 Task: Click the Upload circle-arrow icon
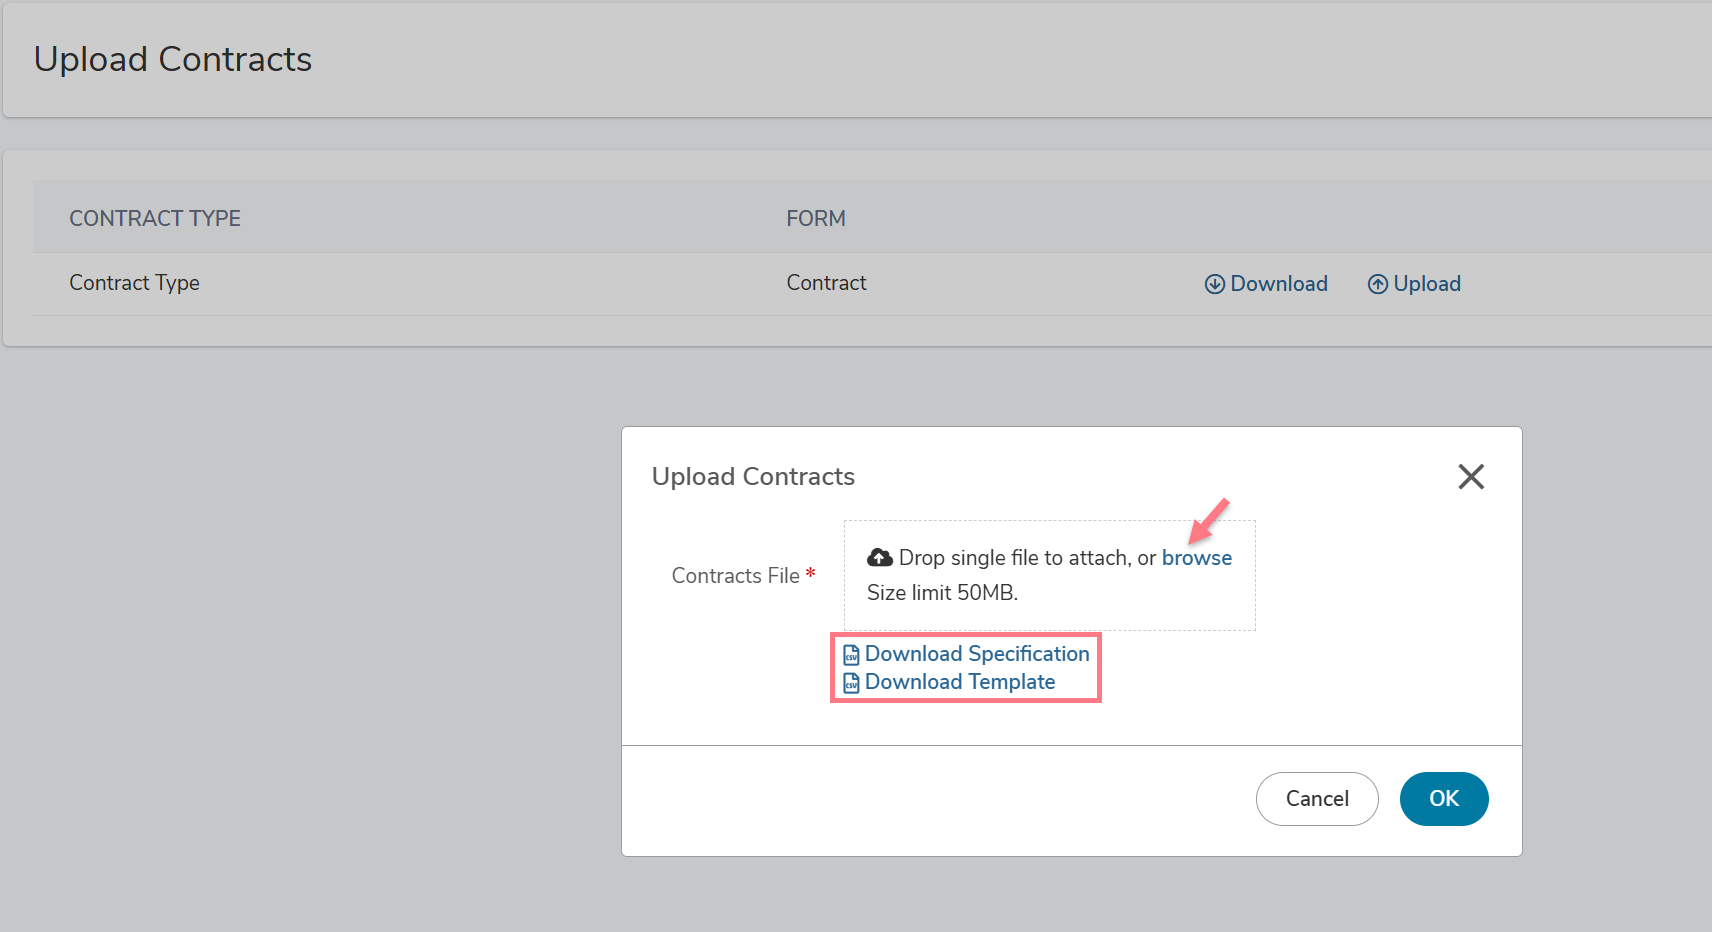coord(1378,284)
